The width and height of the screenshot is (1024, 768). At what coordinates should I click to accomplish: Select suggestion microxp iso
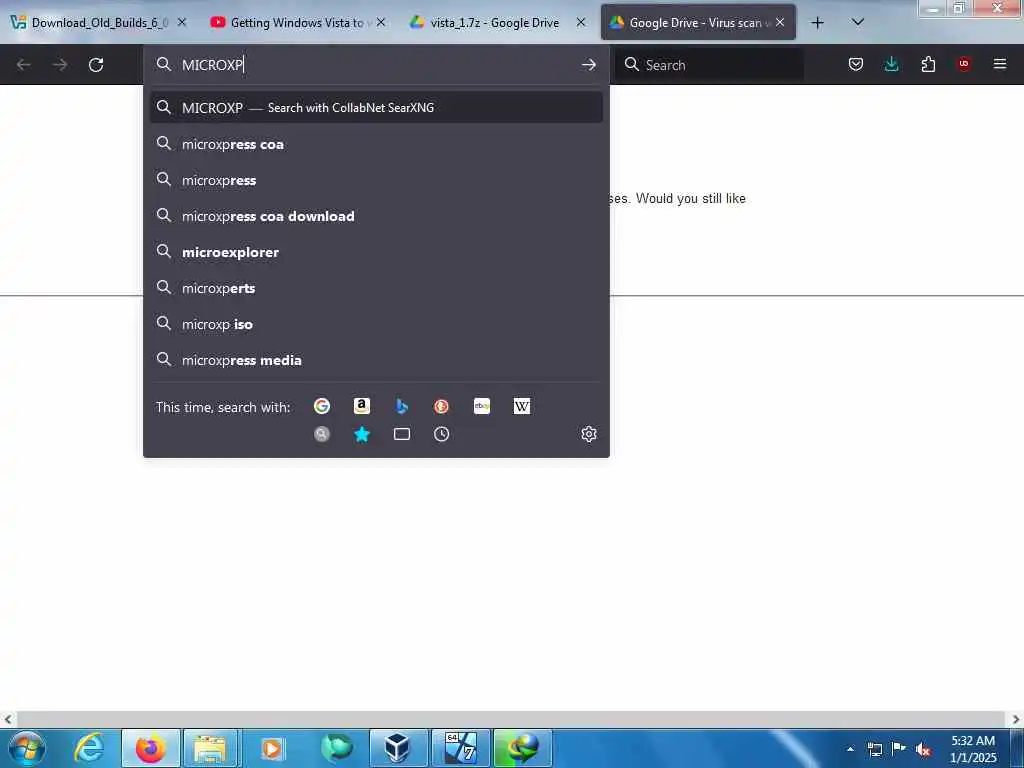click(x=376, y=323)
